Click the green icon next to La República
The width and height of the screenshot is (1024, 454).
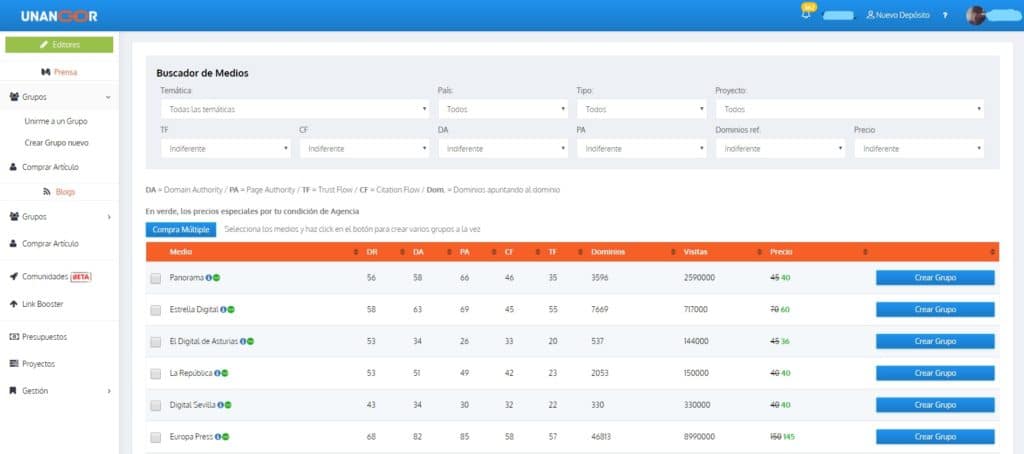pos(225,373)
